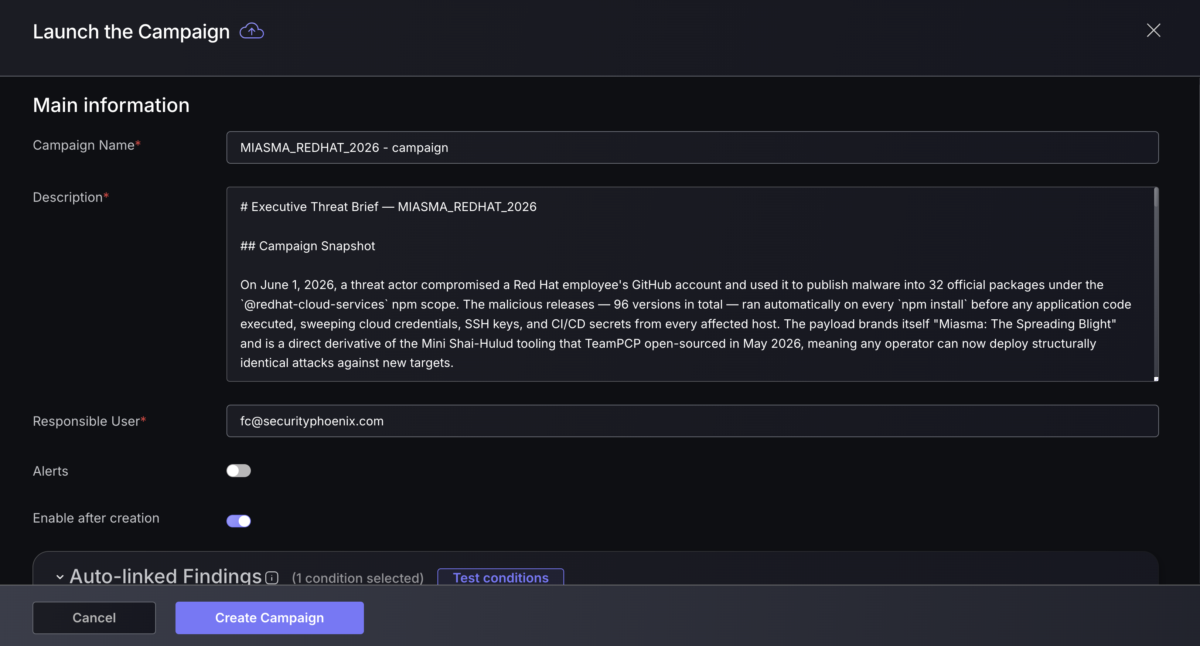Click the Description box scrollbar
The width and height of the screenshot is (1200, 646).
pos(1156,197)
